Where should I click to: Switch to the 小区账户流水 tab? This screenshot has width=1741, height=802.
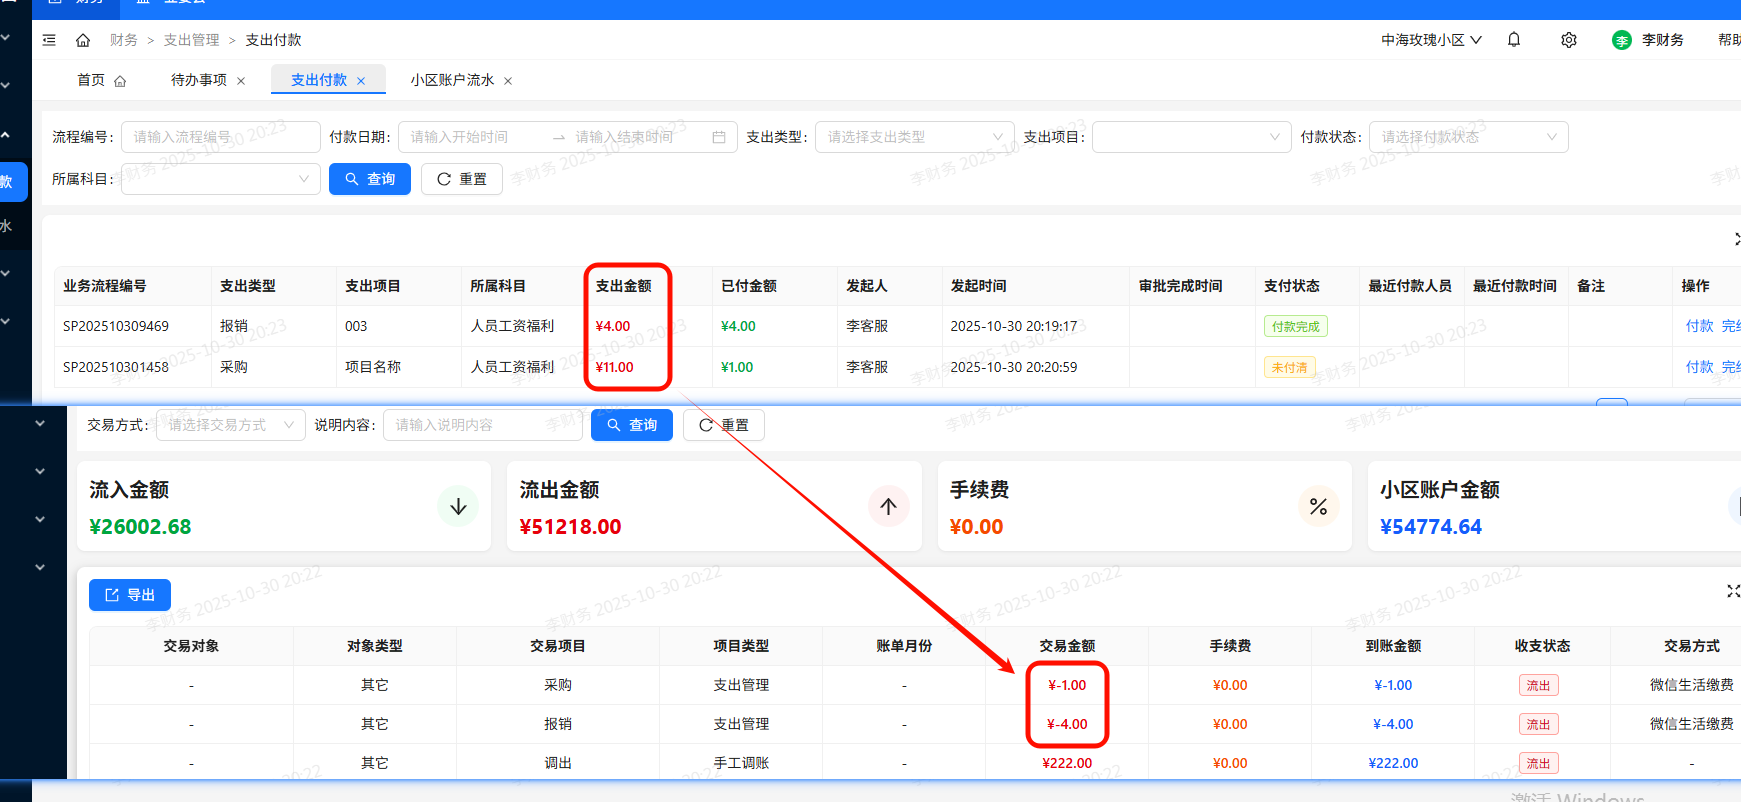[x=452, y=80]
